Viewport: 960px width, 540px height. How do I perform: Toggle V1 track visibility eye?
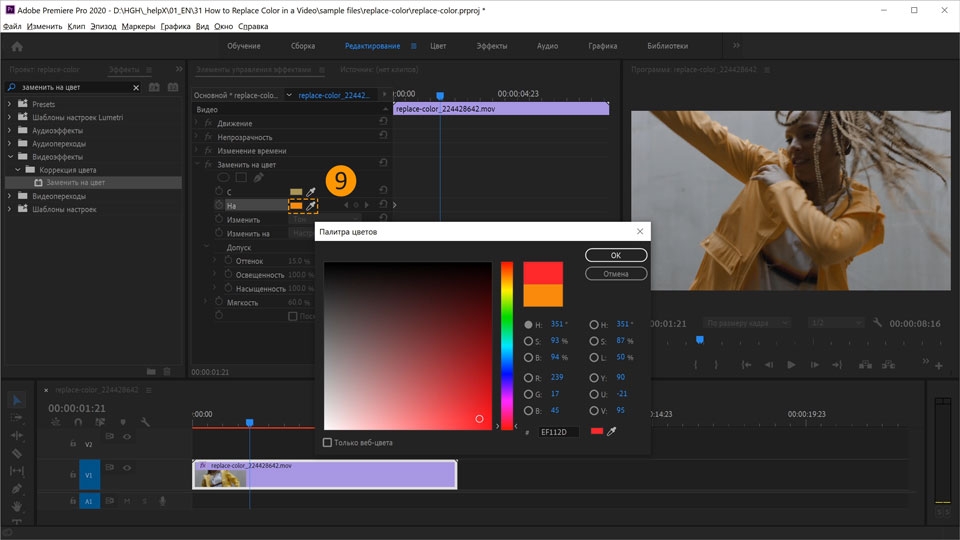(x=126, y=466)
